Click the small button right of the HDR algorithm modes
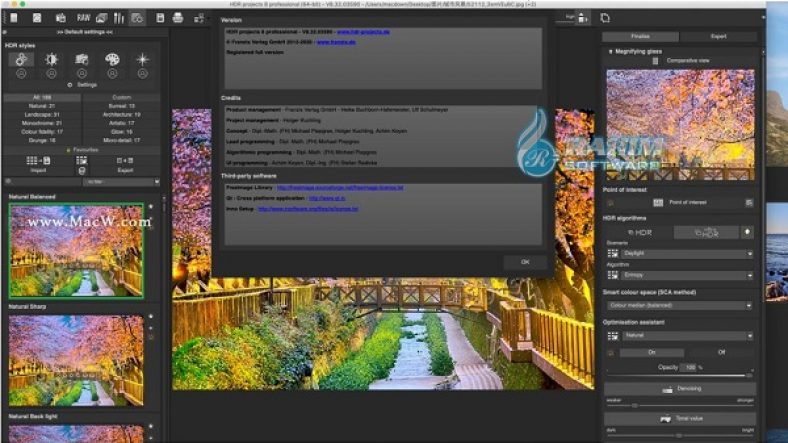The height and width of the screenshot is (443, 788). (x=747, y=232)
